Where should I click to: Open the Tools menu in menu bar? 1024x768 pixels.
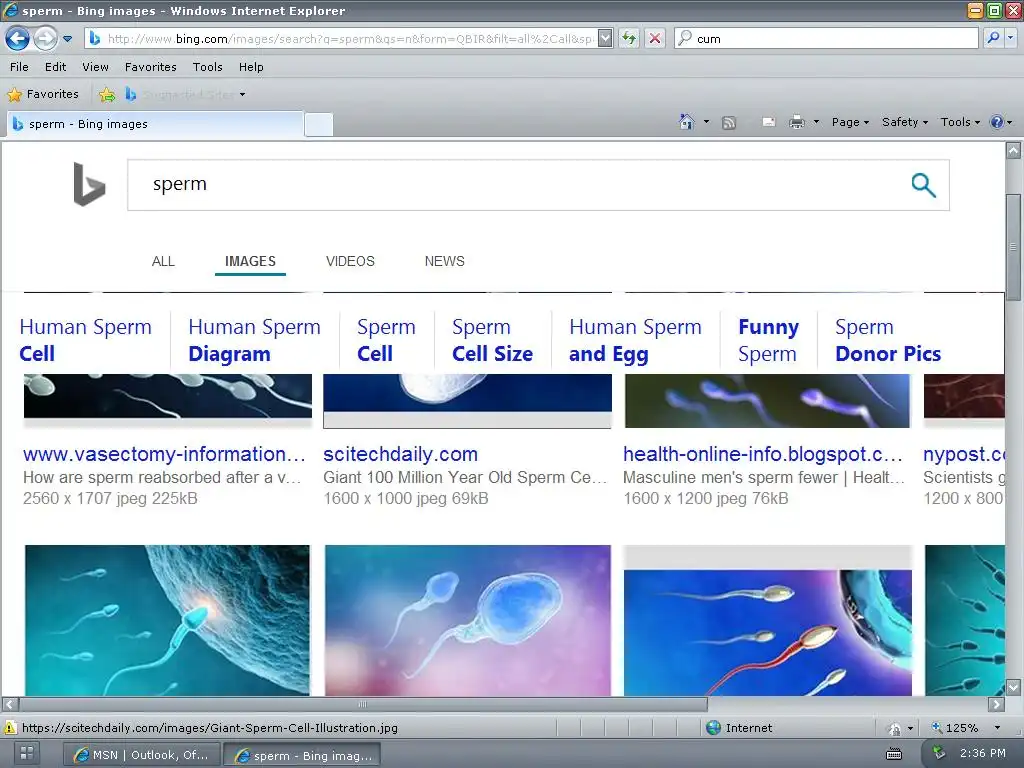(208, 67)
